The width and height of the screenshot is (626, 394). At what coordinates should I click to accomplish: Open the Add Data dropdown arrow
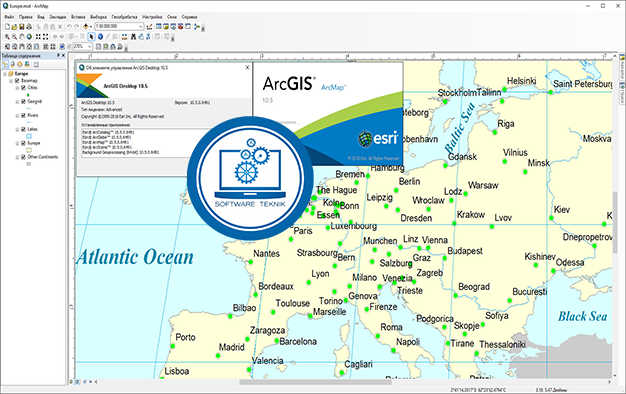click(91, 27)
